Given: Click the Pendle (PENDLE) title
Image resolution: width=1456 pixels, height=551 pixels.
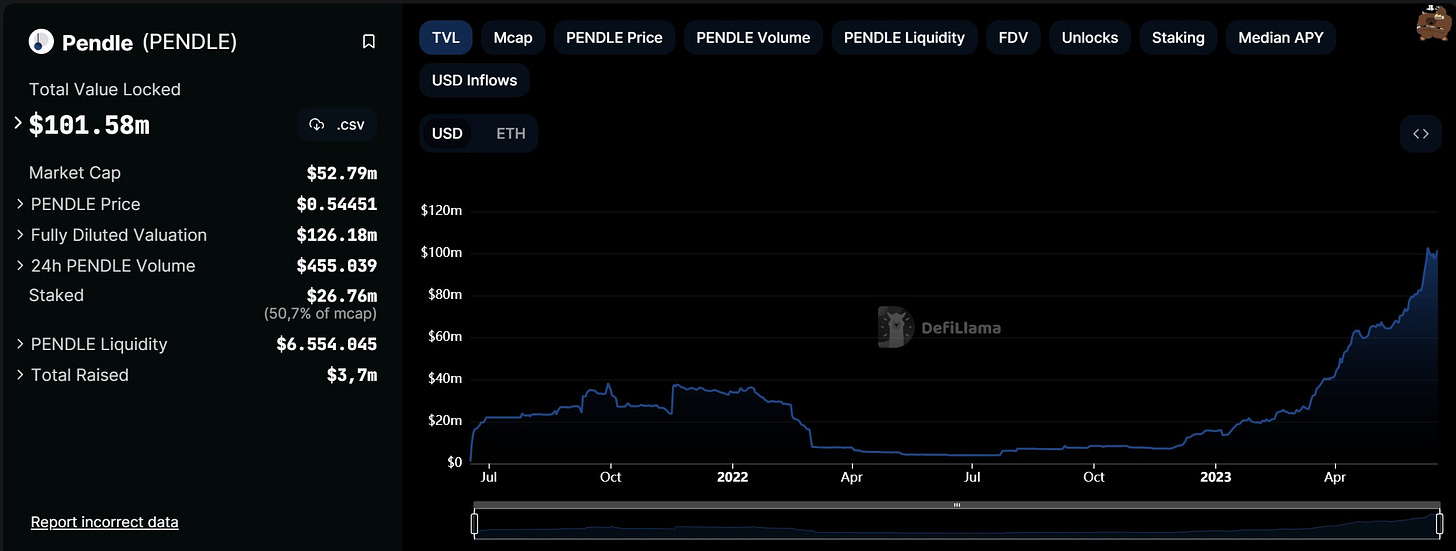Looking at the screenshot, I should click(149, 42).
